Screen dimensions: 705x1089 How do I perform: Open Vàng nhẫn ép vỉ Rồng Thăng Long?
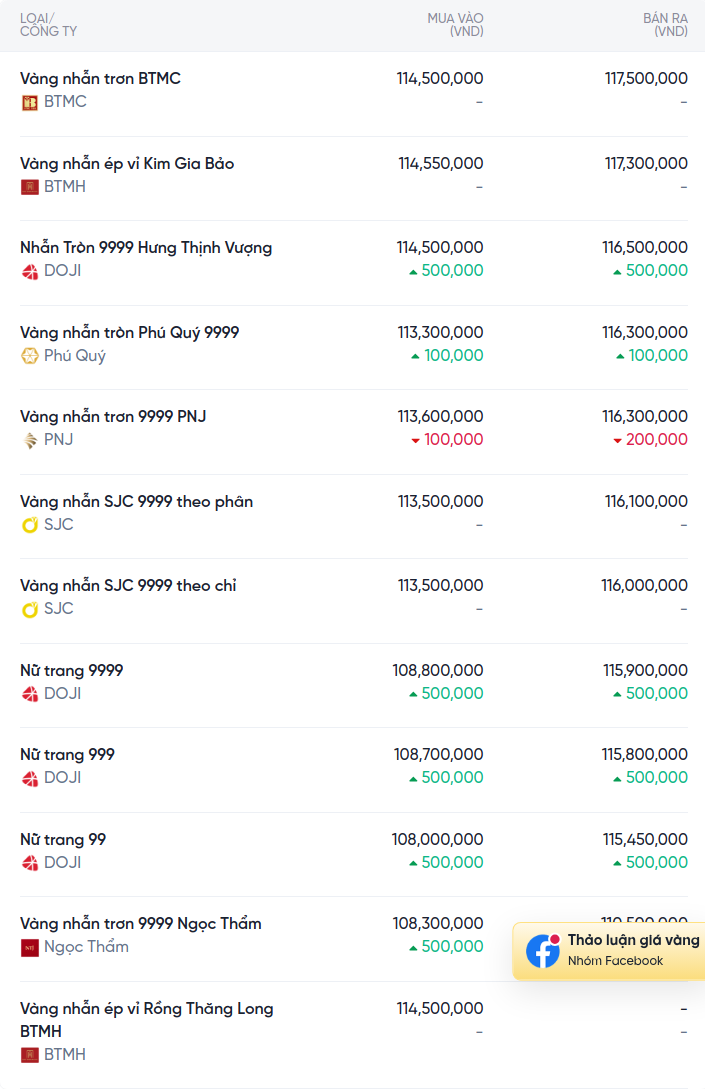[147, 1020]
